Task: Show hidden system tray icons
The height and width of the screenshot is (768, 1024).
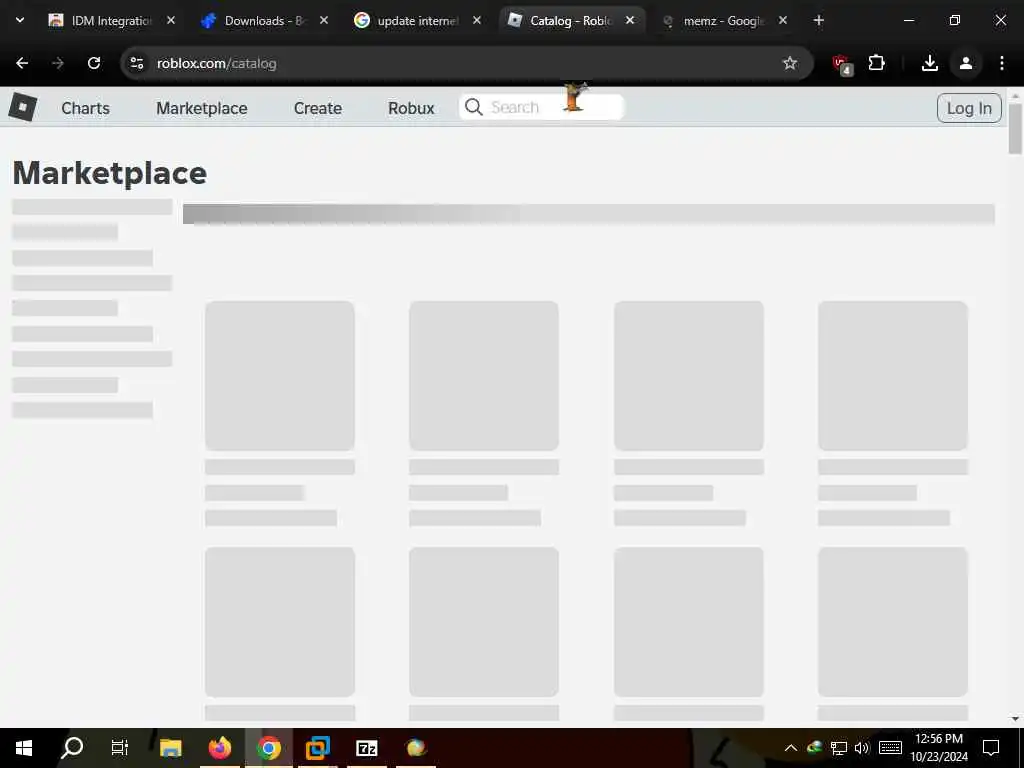Action: pos(790,748)
